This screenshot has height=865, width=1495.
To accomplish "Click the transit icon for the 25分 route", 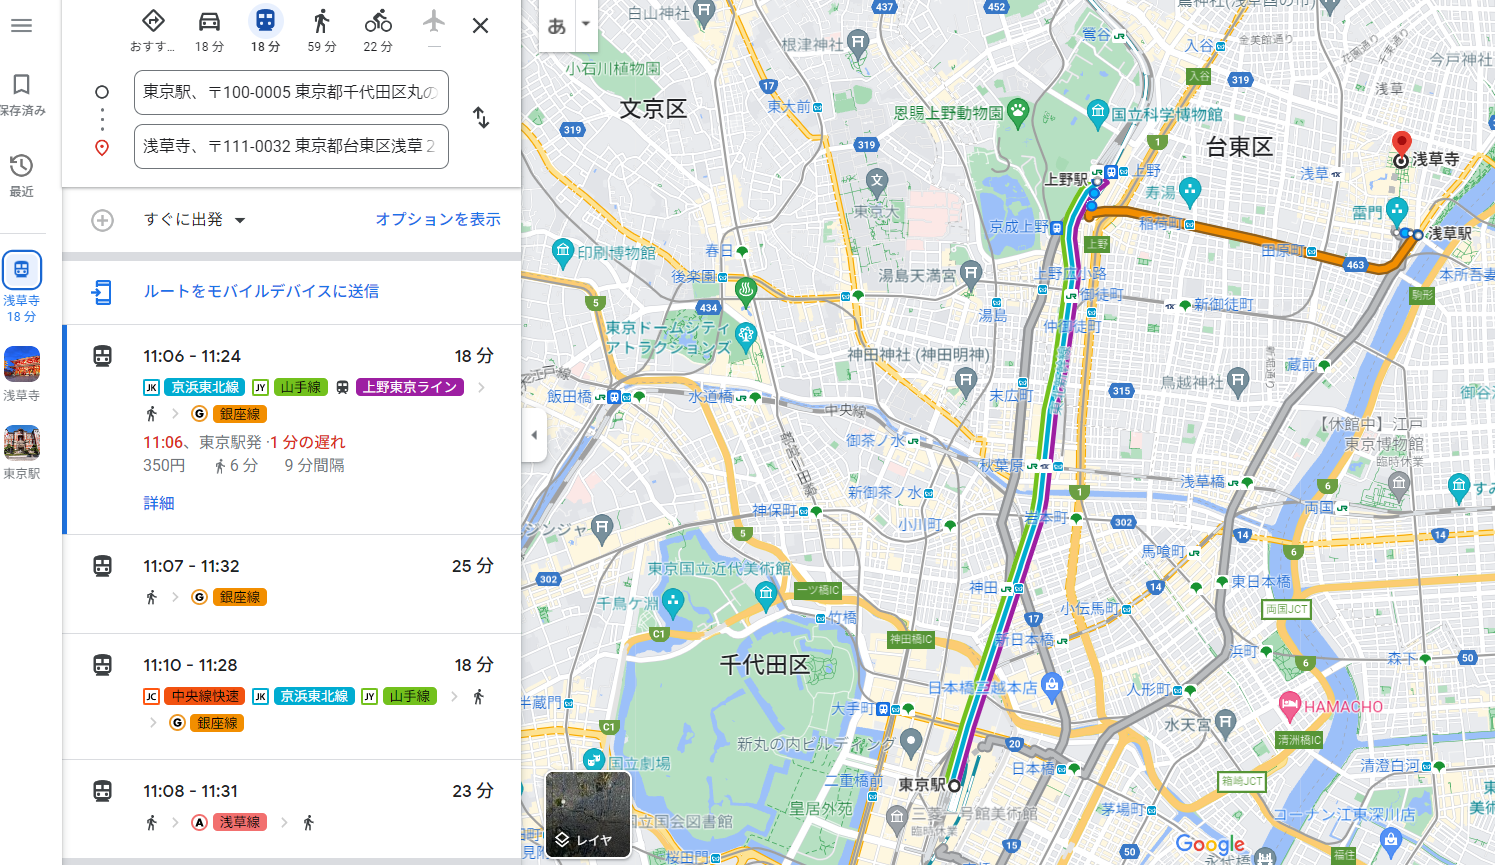I will point(102,566).
